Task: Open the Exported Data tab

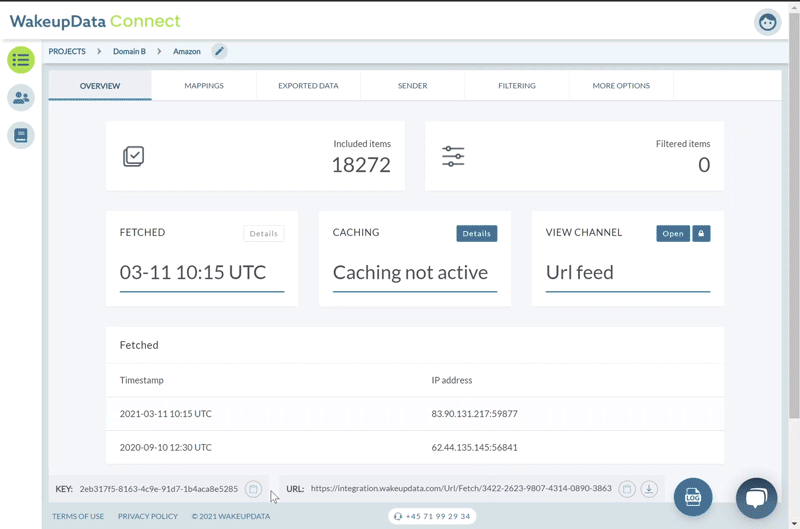Action: (308, 86)
